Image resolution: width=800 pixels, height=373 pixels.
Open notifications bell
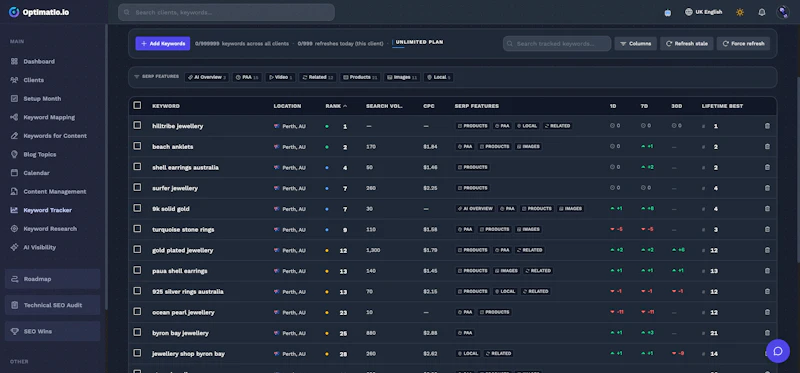[762, 12]
